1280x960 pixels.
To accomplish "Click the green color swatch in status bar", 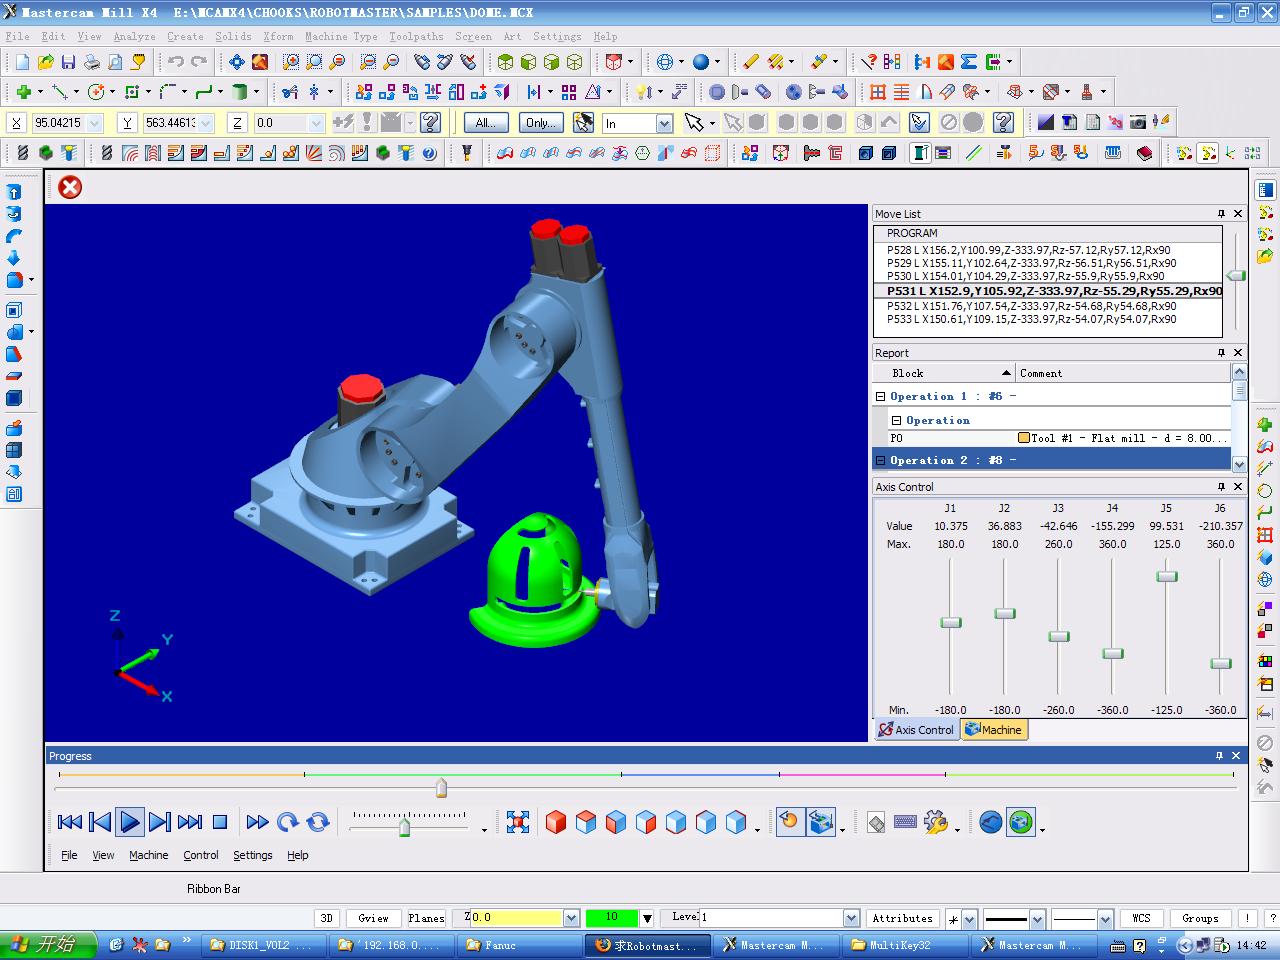I will [611, 918].
